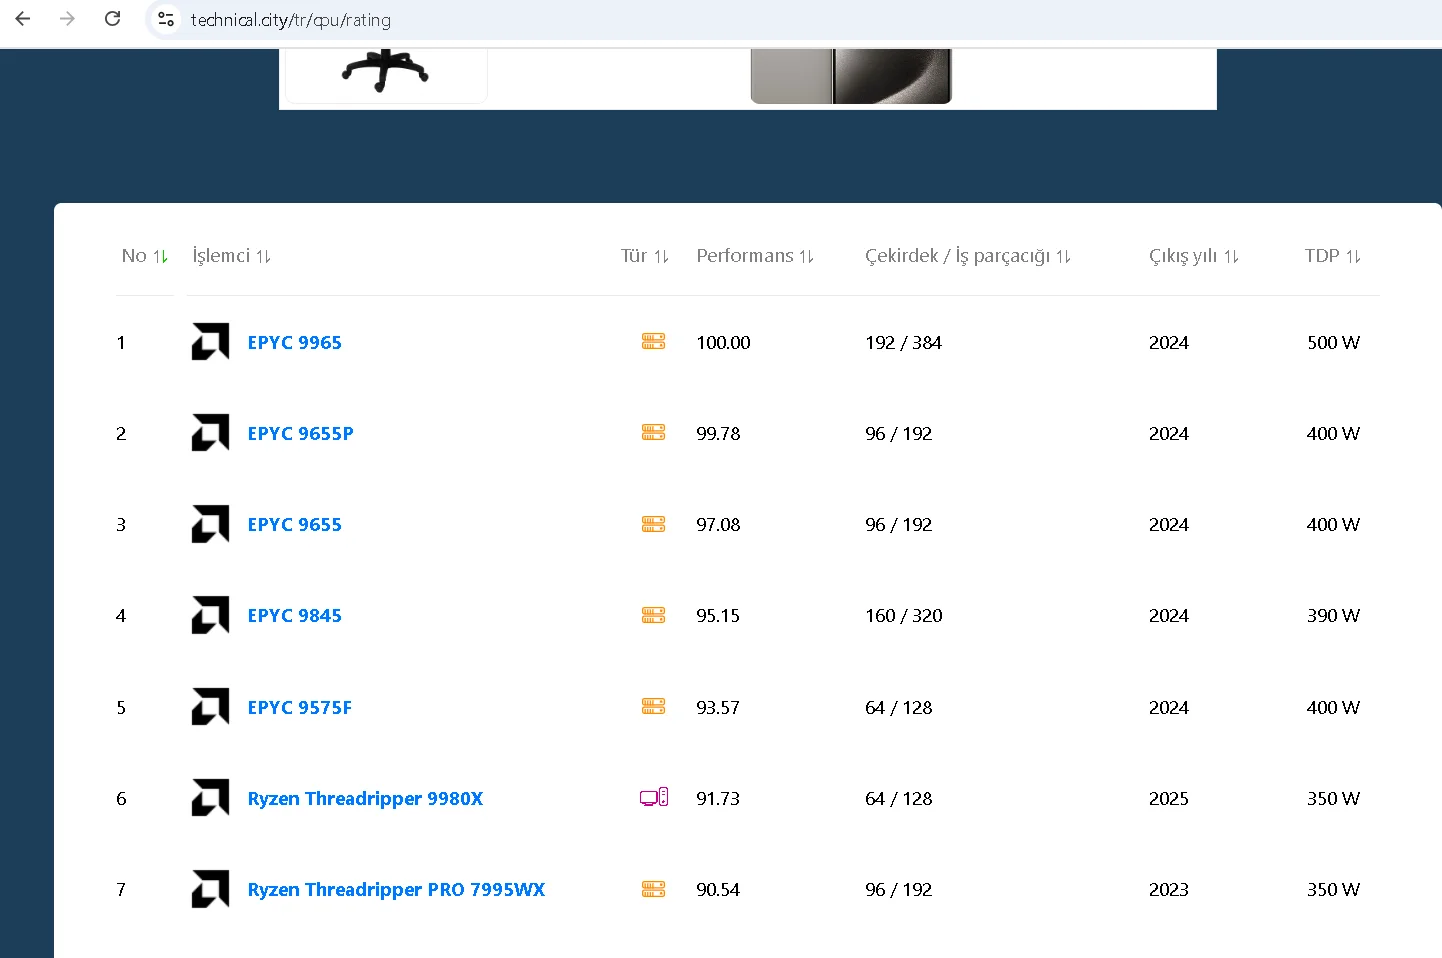Image resolution: width=1442 pixels, height=958 pixels.
Task: Open site information icon in address bar
Action: pyautogui.click(x=166, y=19)
